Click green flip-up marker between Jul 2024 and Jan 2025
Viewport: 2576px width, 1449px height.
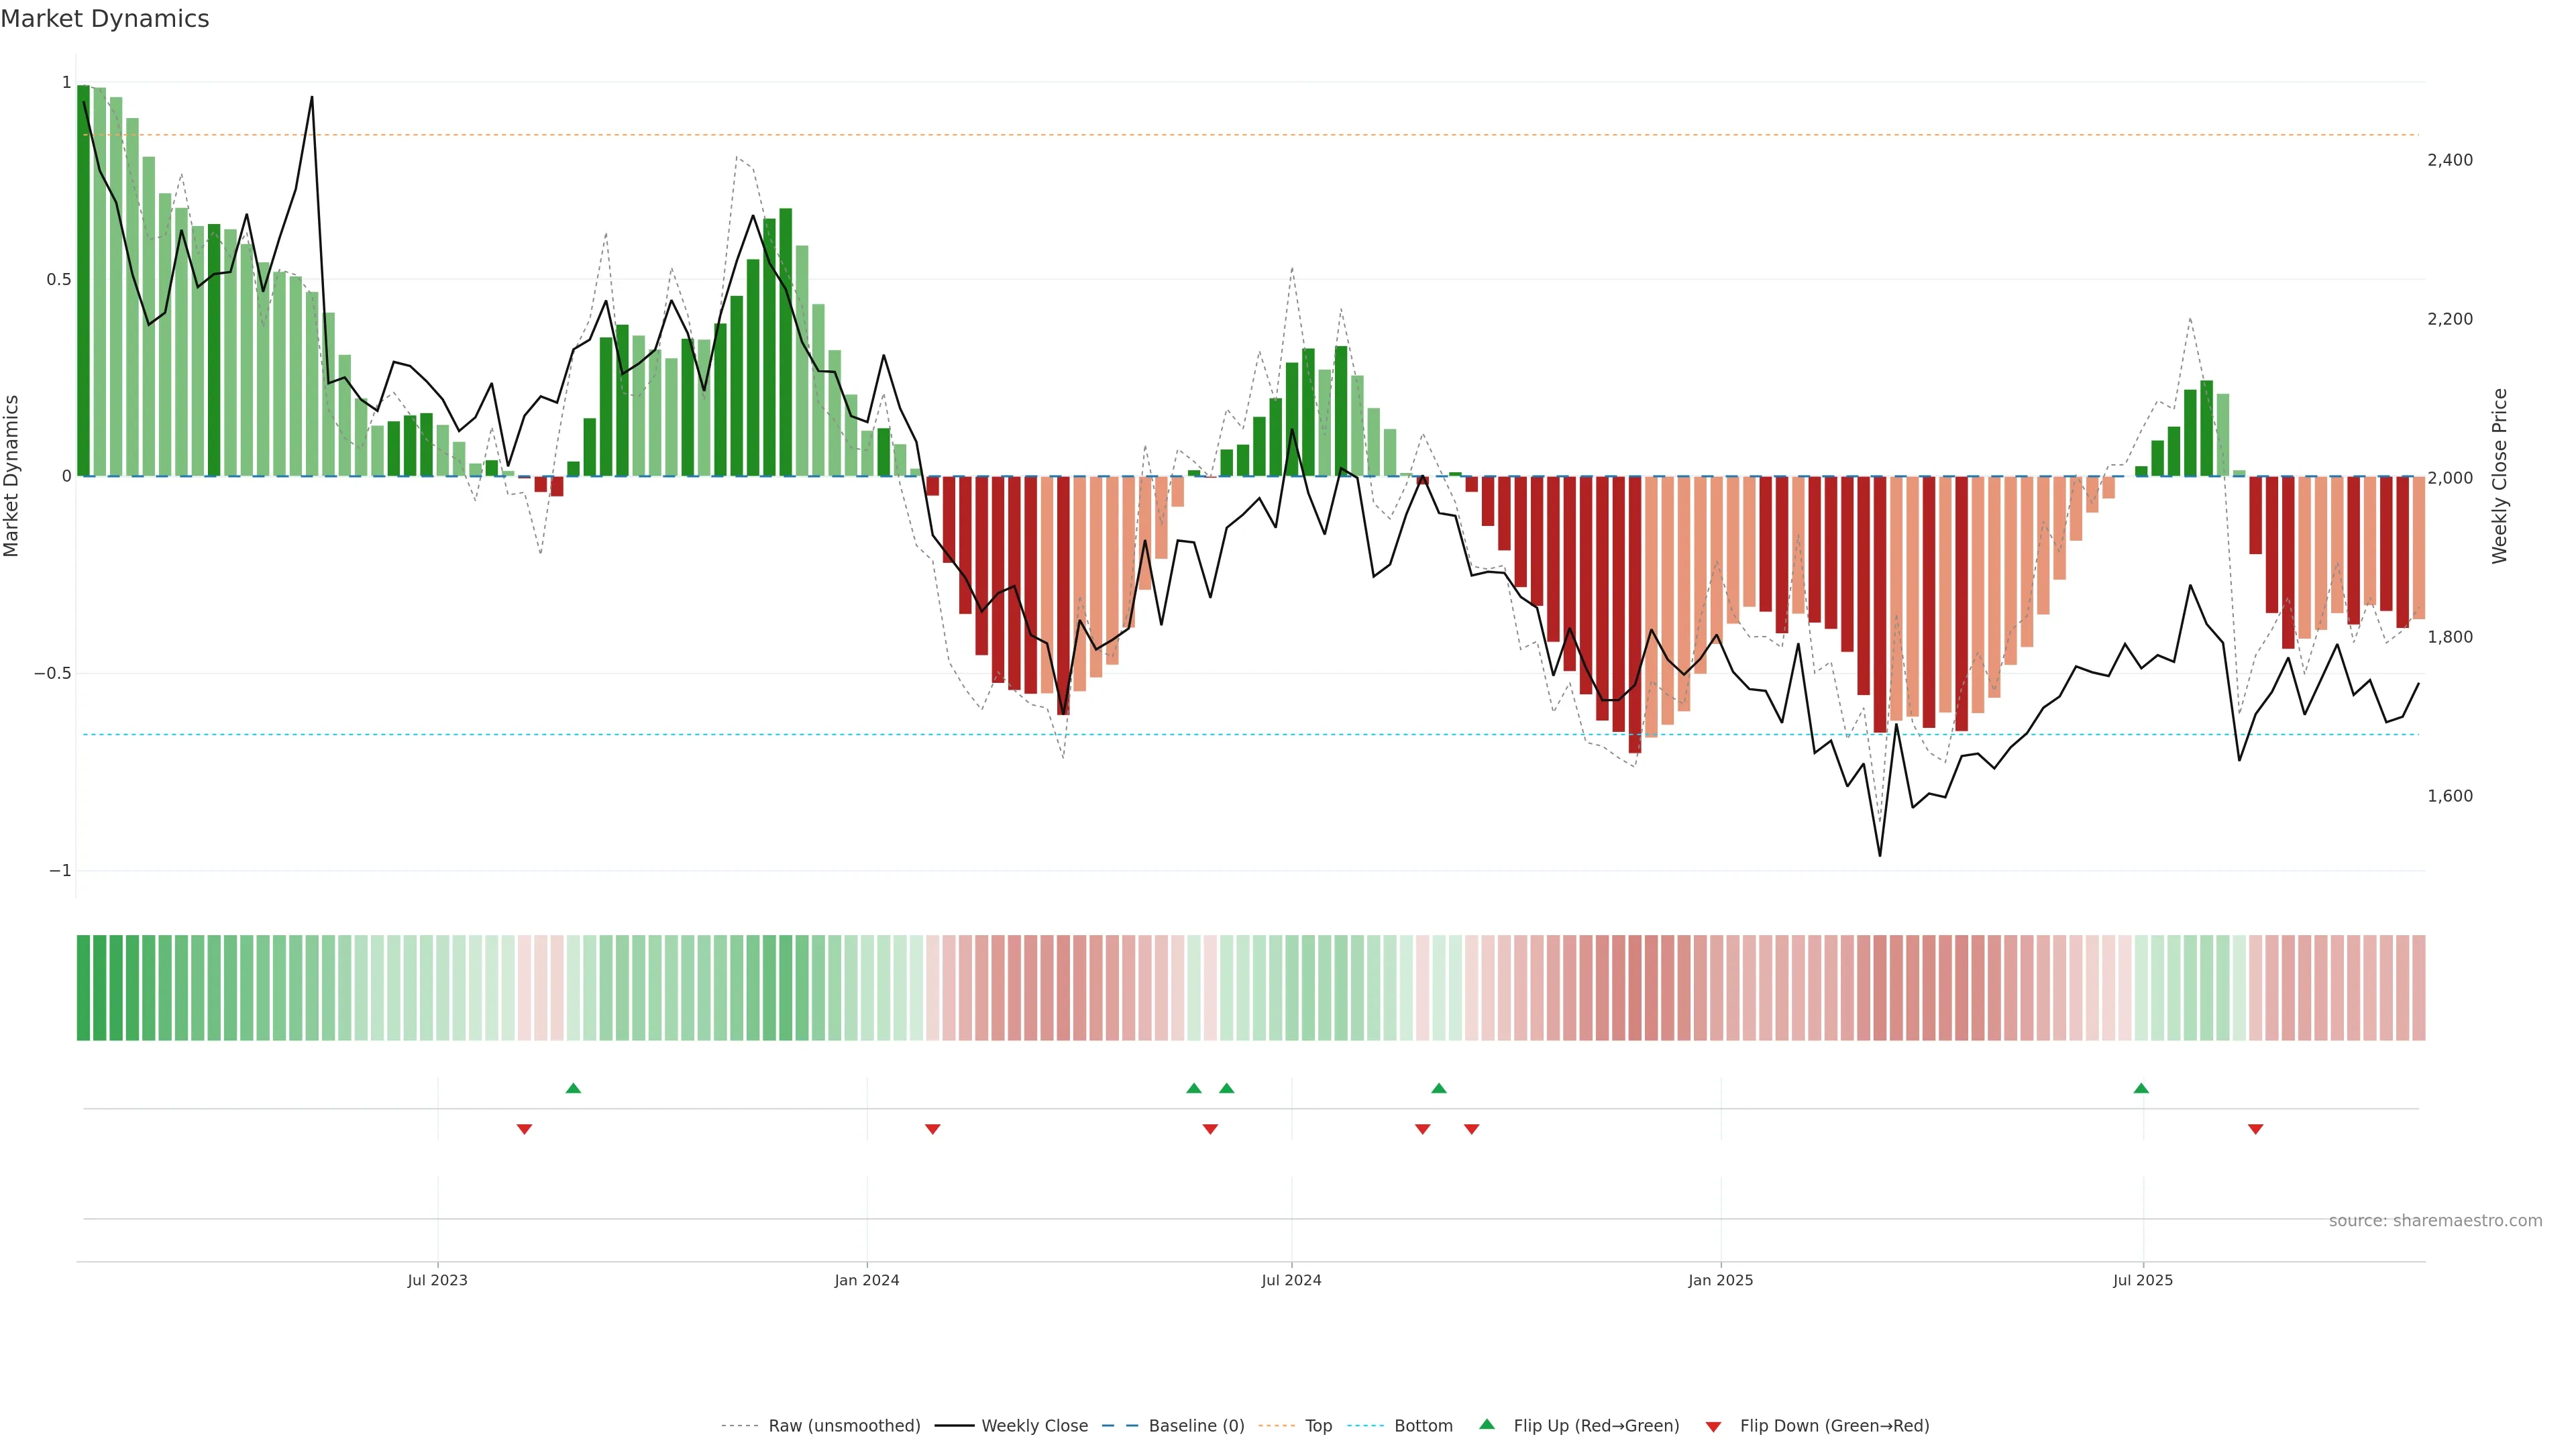pos(1438,1088)
